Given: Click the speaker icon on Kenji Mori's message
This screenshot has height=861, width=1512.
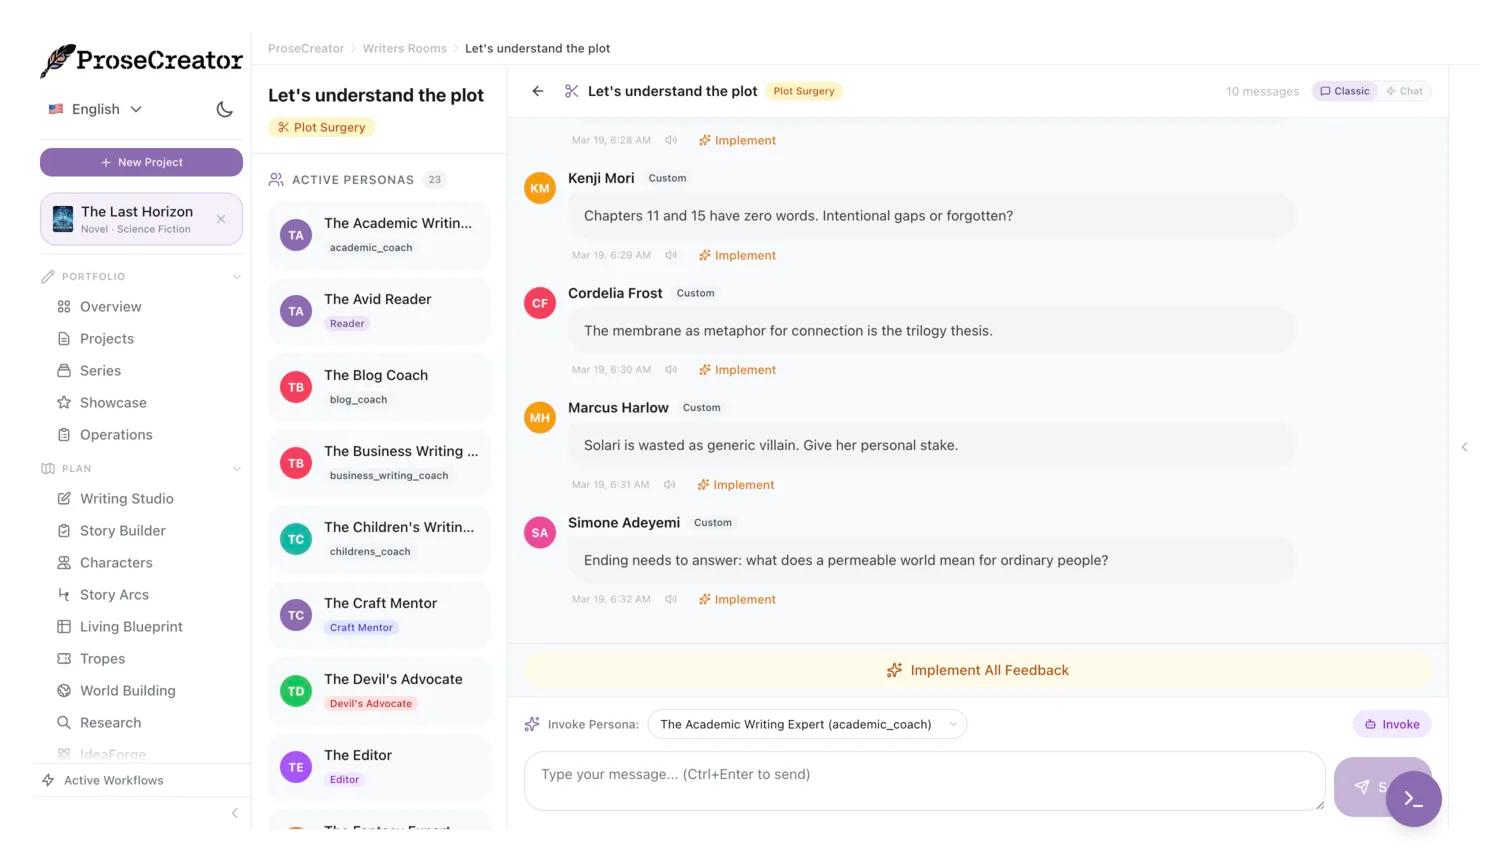Looking at the screenshot, I should 670,255.
